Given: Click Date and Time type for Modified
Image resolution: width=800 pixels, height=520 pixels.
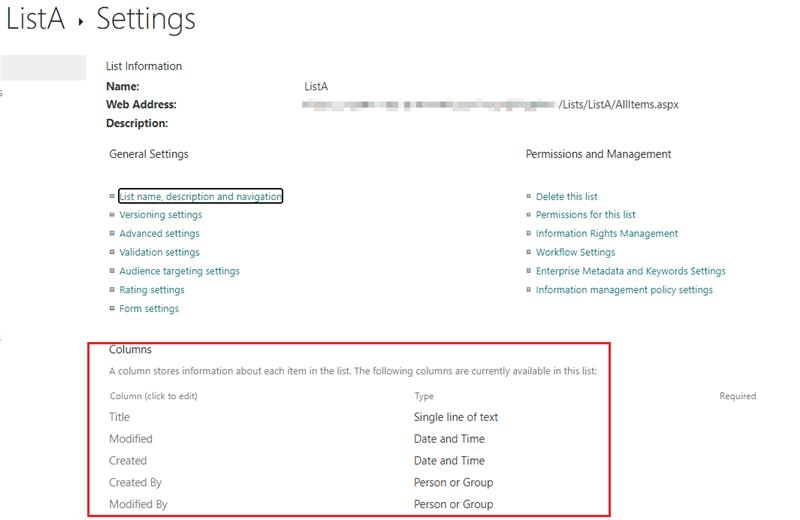Looking at the screenshot, I should (x=449, y=439).
